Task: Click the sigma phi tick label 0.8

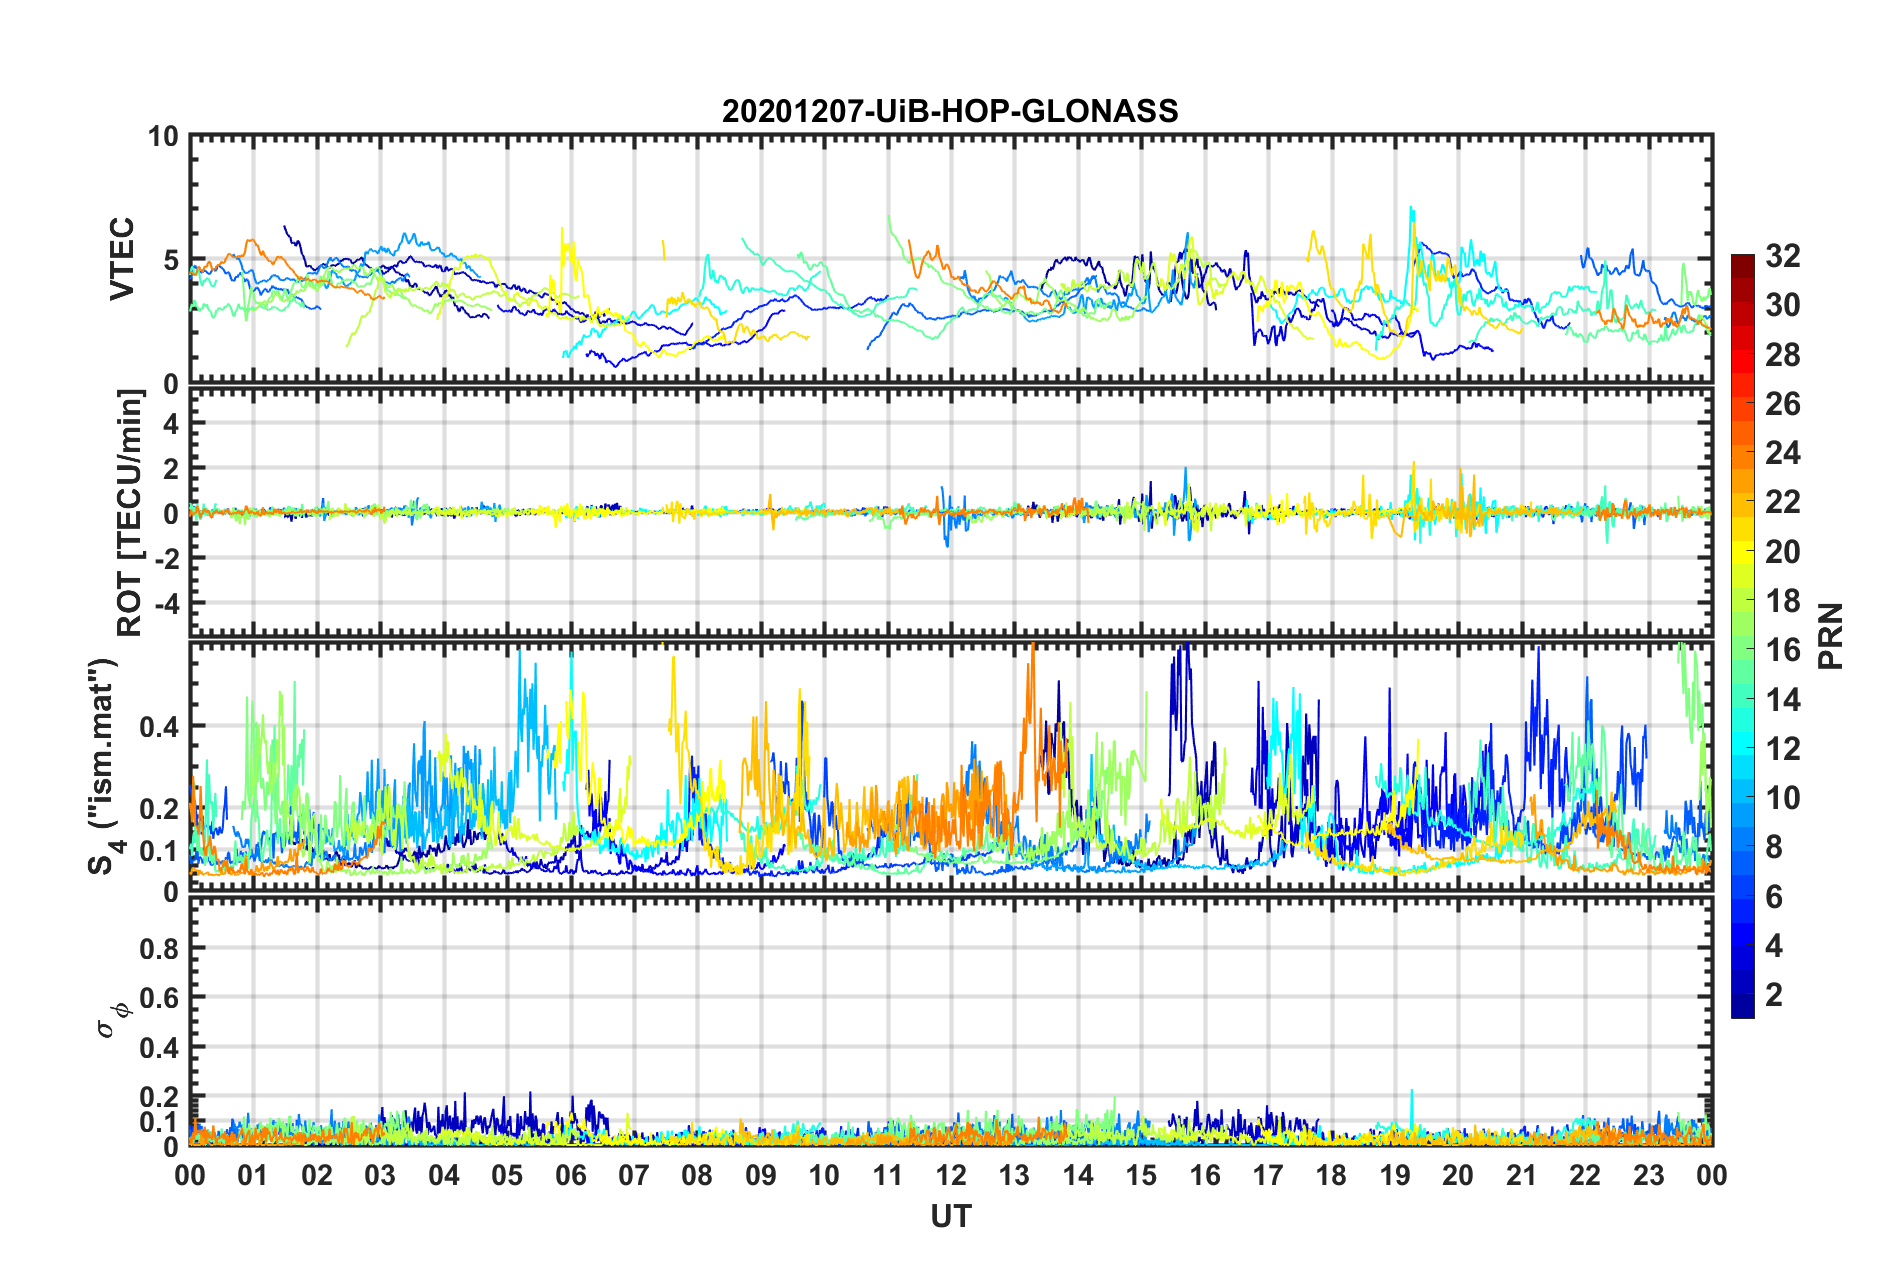Action: point(160,948)
